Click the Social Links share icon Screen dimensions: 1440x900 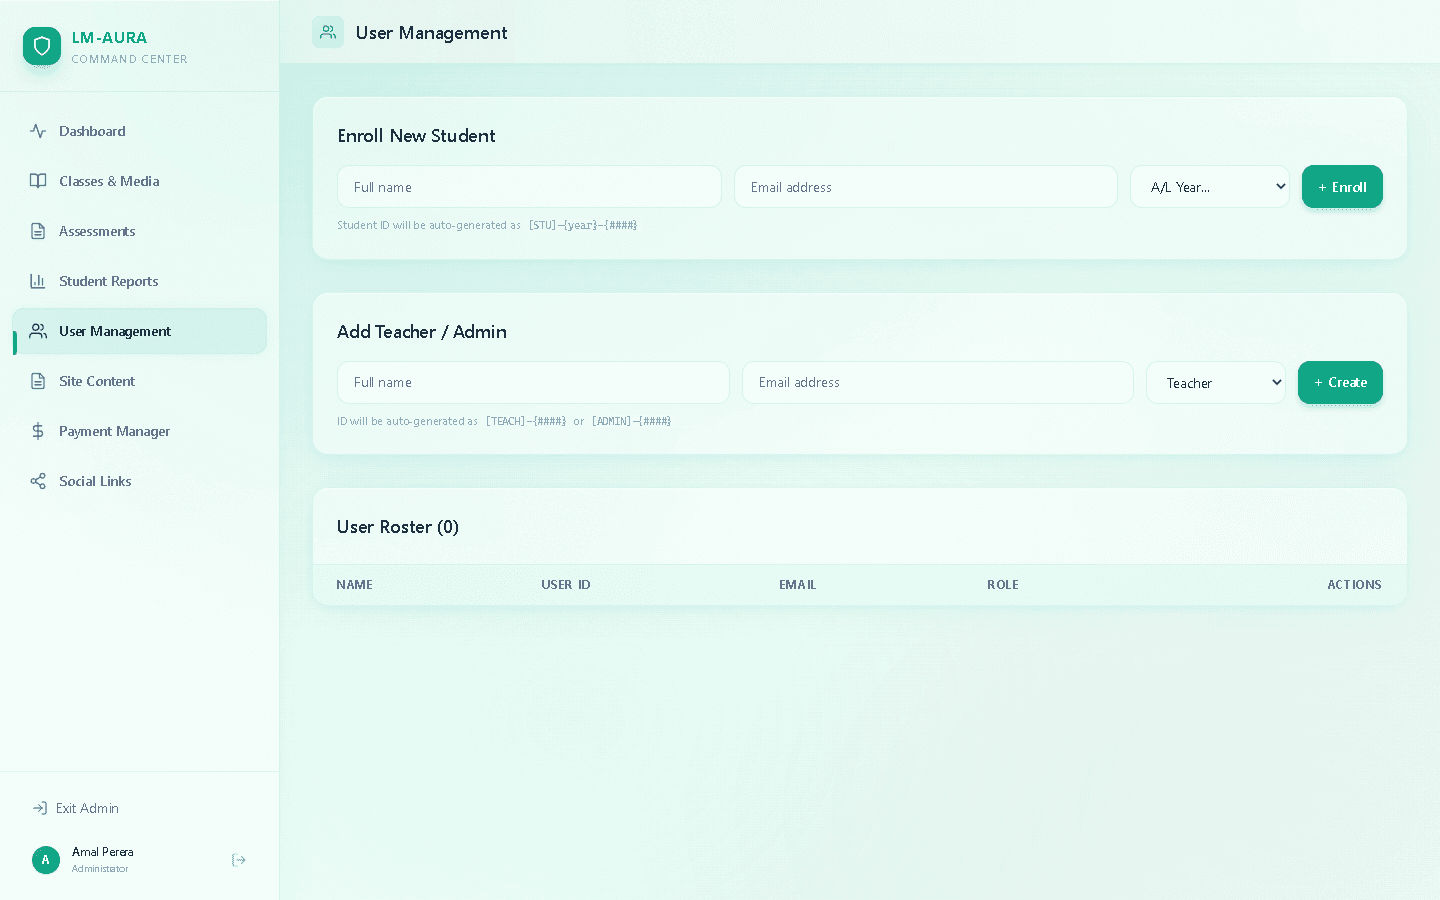[38, 481]
